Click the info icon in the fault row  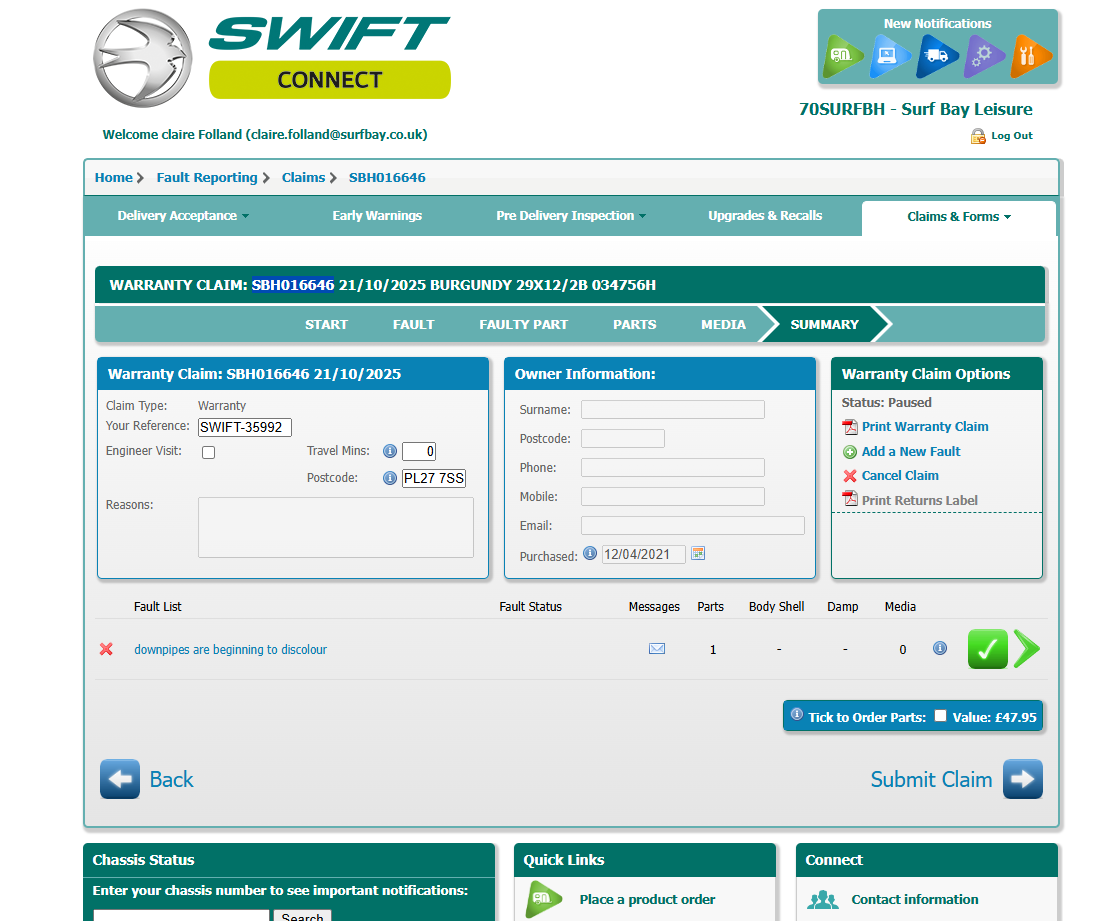point(940,648)
